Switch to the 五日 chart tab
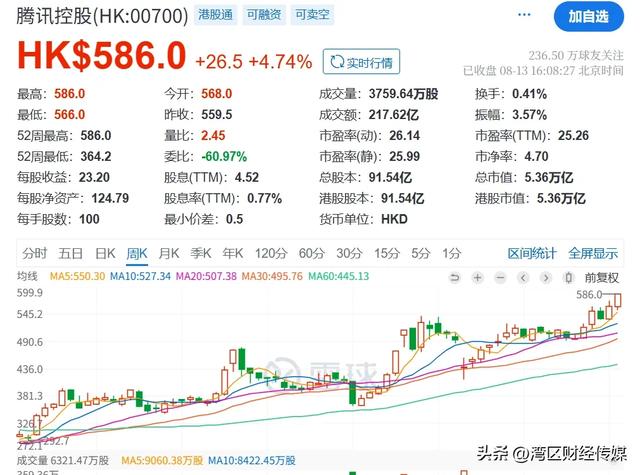Viewport: 640px width, 475px height. 71,253
